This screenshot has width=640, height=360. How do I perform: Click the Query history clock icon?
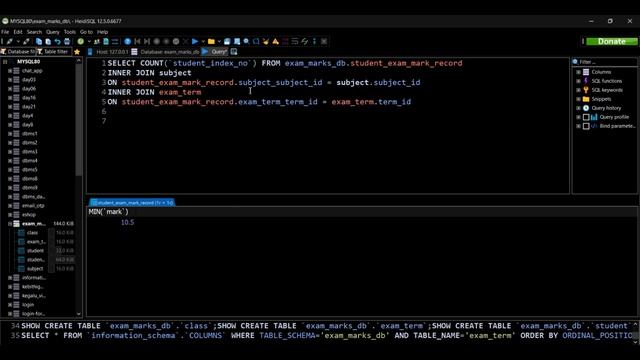pos(586,108)
